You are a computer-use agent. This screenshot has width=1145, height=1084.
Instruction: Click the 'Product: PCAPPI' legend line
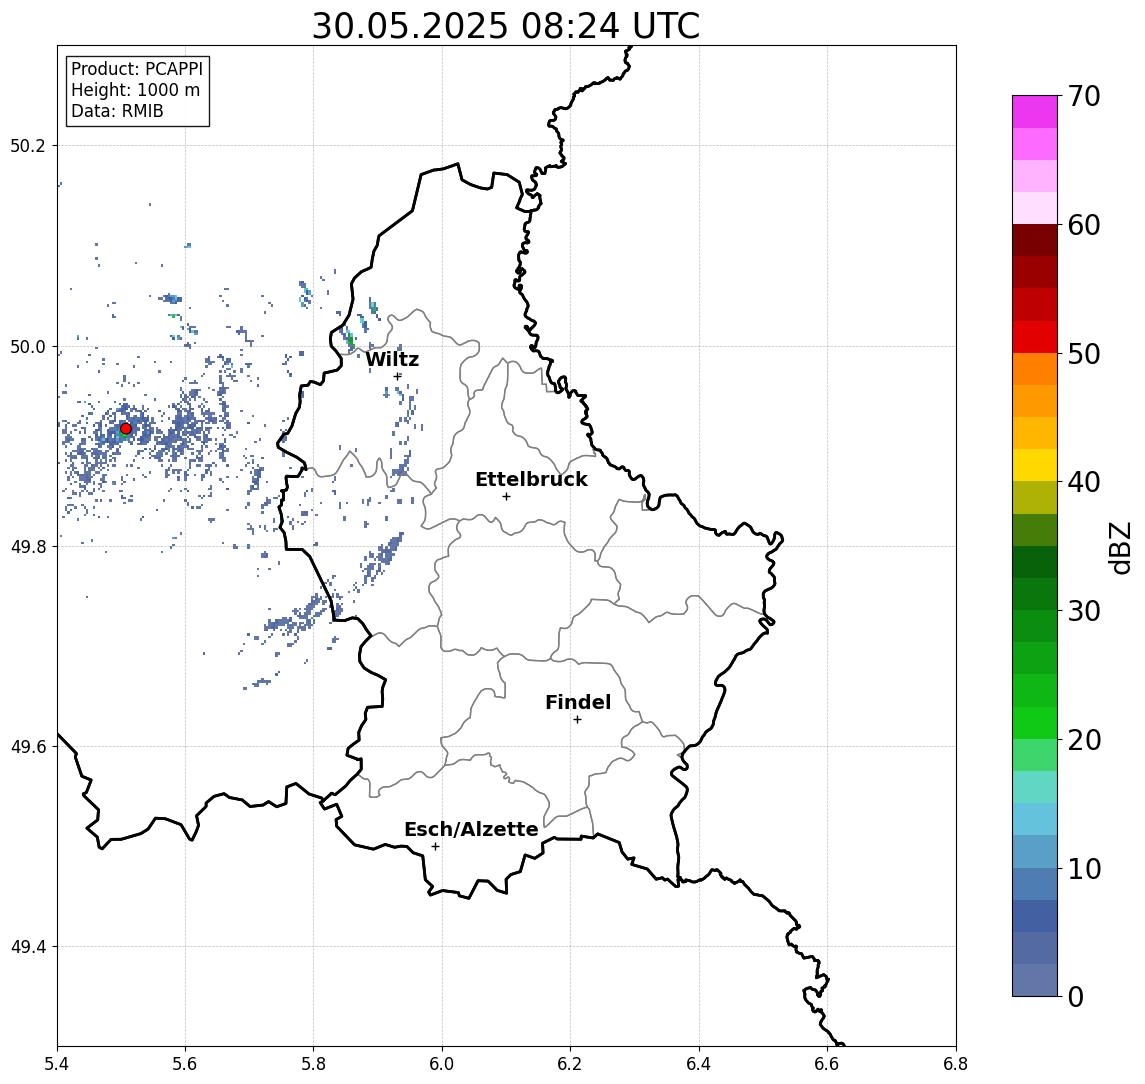click(137, 69)
